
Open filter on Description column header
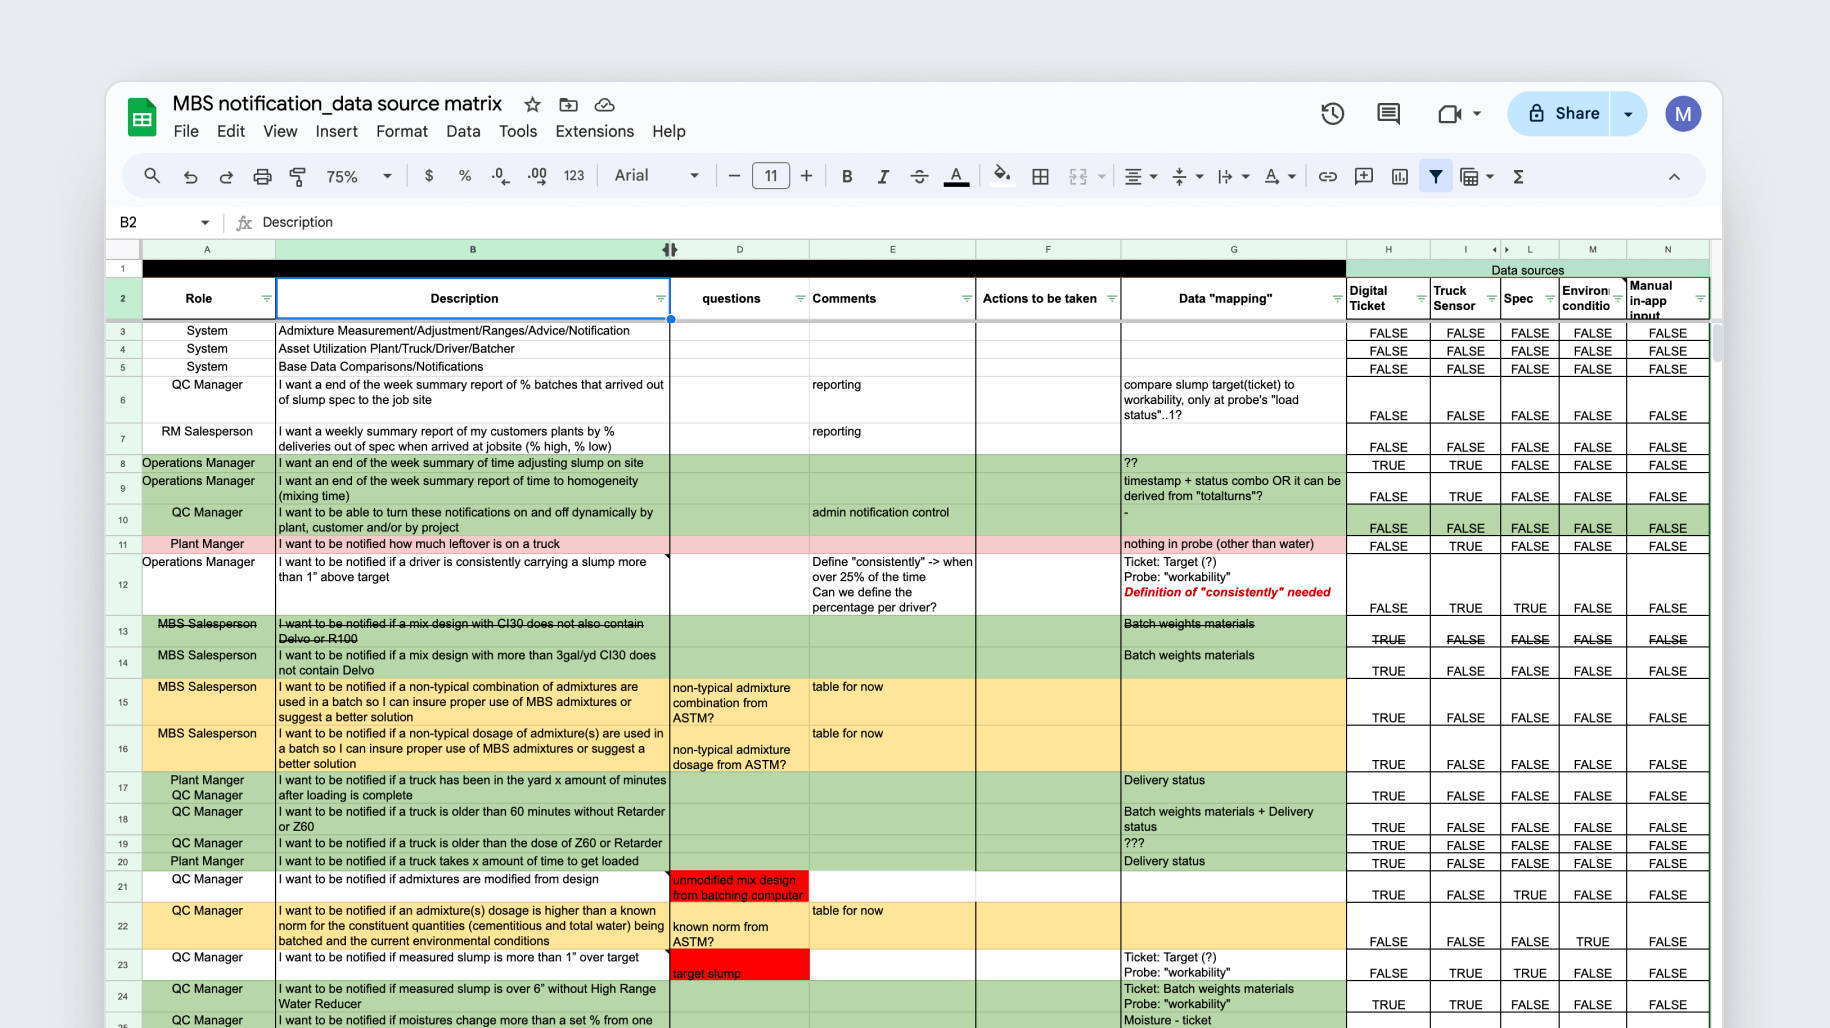click(660, 299)
